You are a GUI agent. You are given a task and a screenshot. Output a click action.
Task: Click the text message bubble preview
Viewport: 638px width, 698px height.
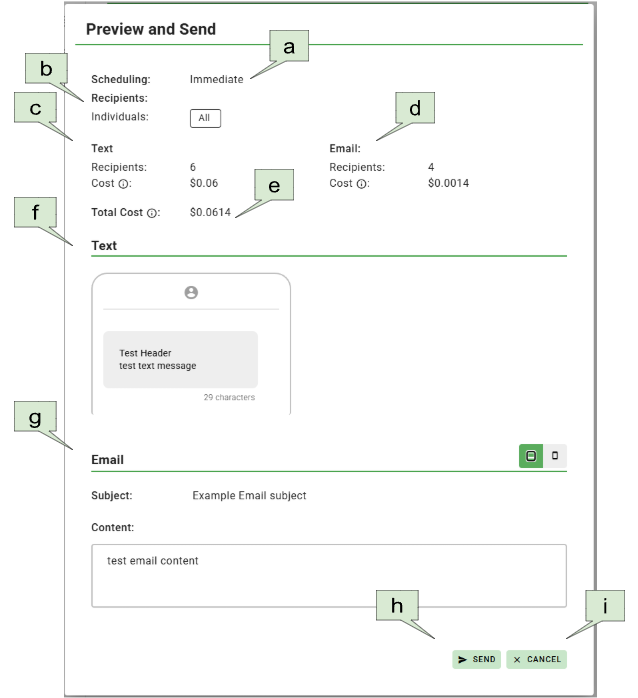[x=181, y=360]
